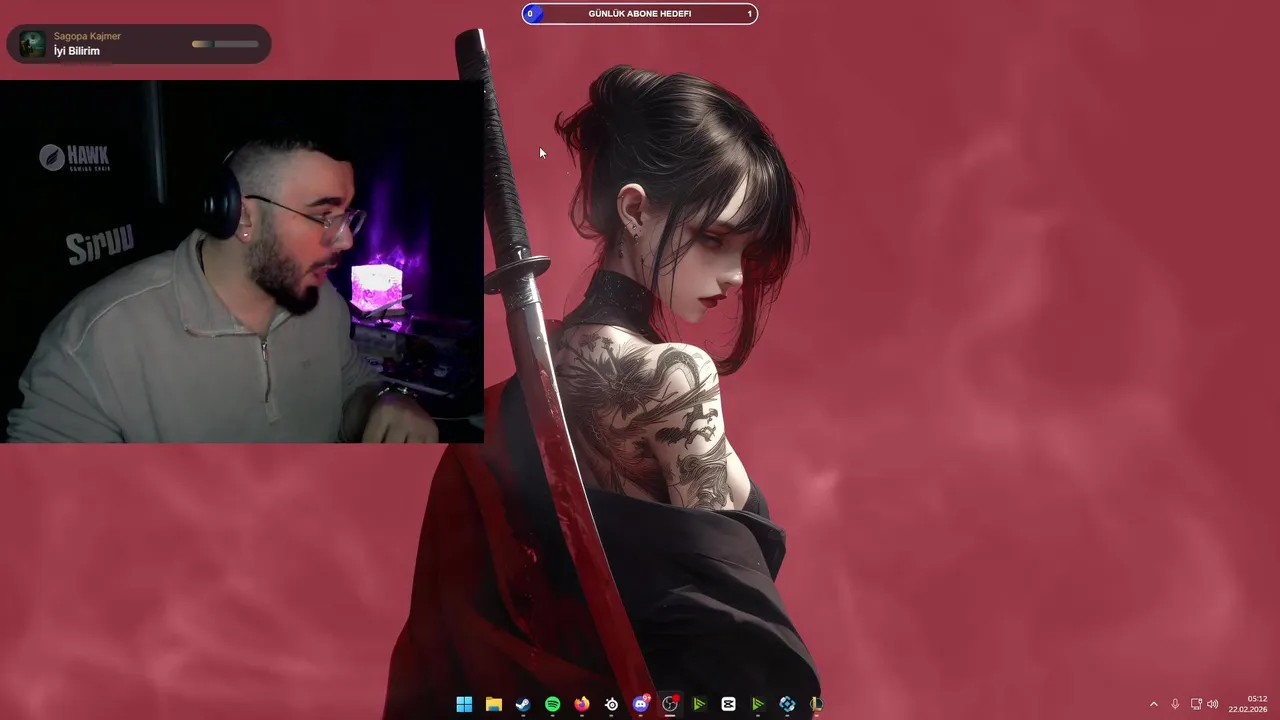The width and height of the screenshot is (1280, 720).
Task: Click the artist name Sagopa Kajmer
Action: tap(87, 36)
